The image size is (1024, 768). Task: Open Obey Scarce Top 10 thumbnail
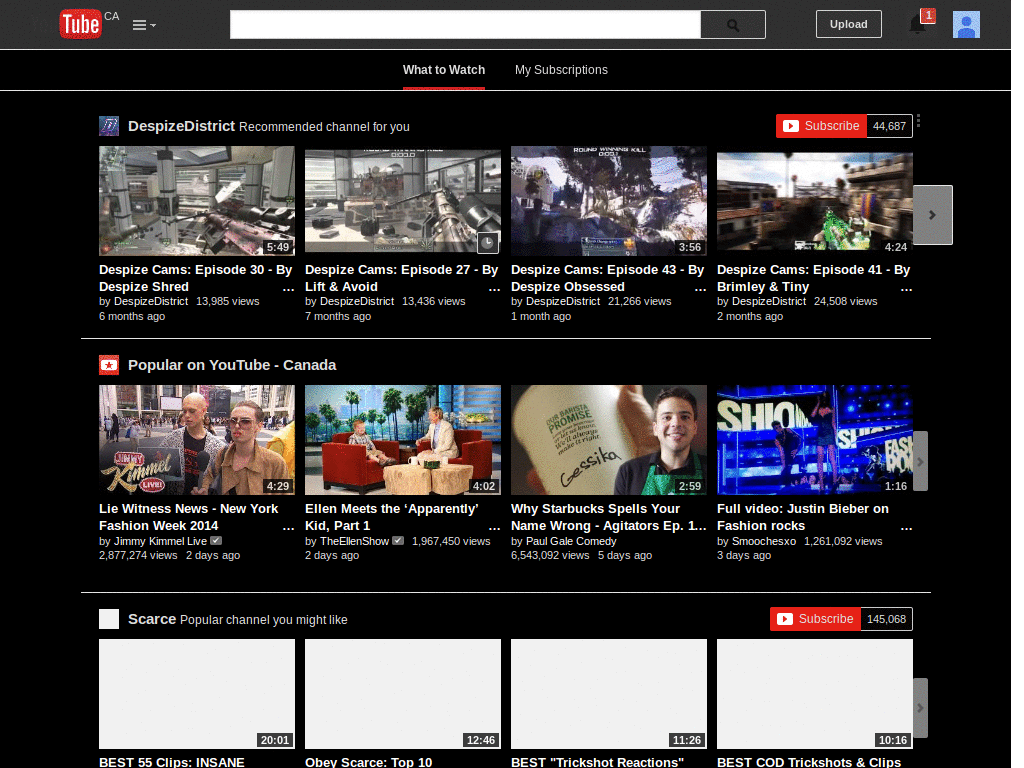coord(403,694)
